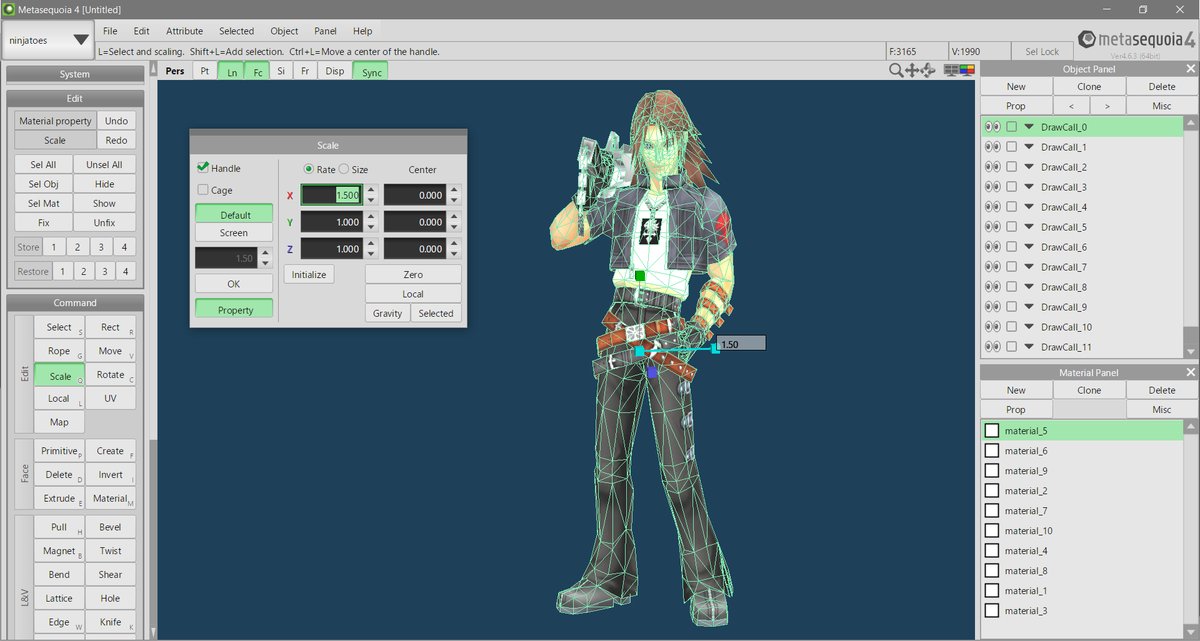Click the magnifier zoom view icon
1200x641 pixels.
click(896, 70)
